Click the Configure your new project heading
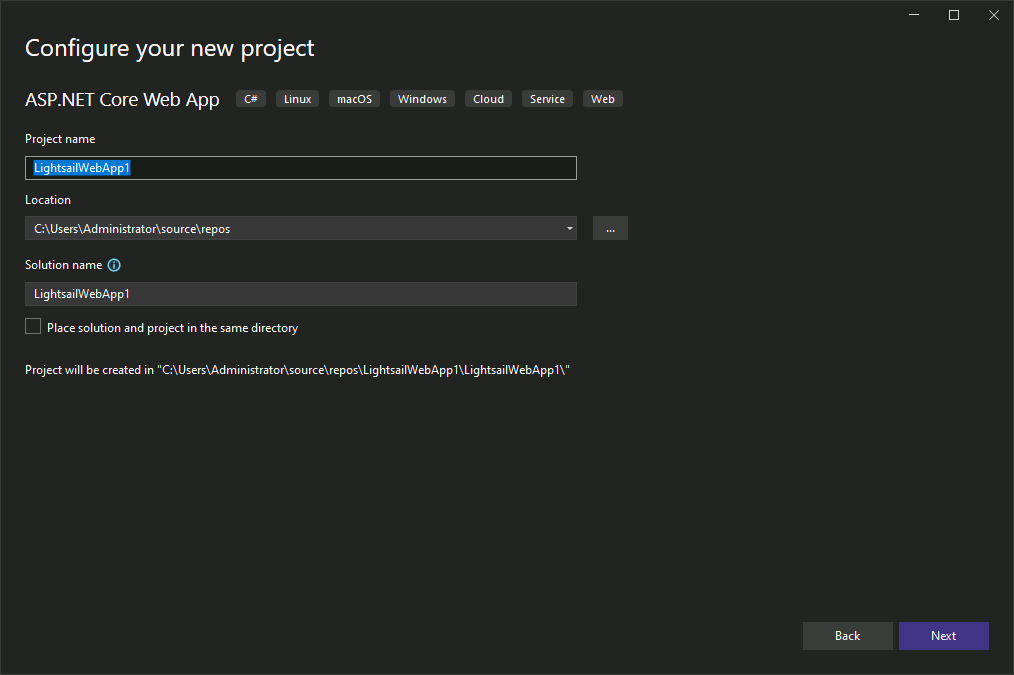Viewport: 1014px width, 675px height. click(169, 48)
